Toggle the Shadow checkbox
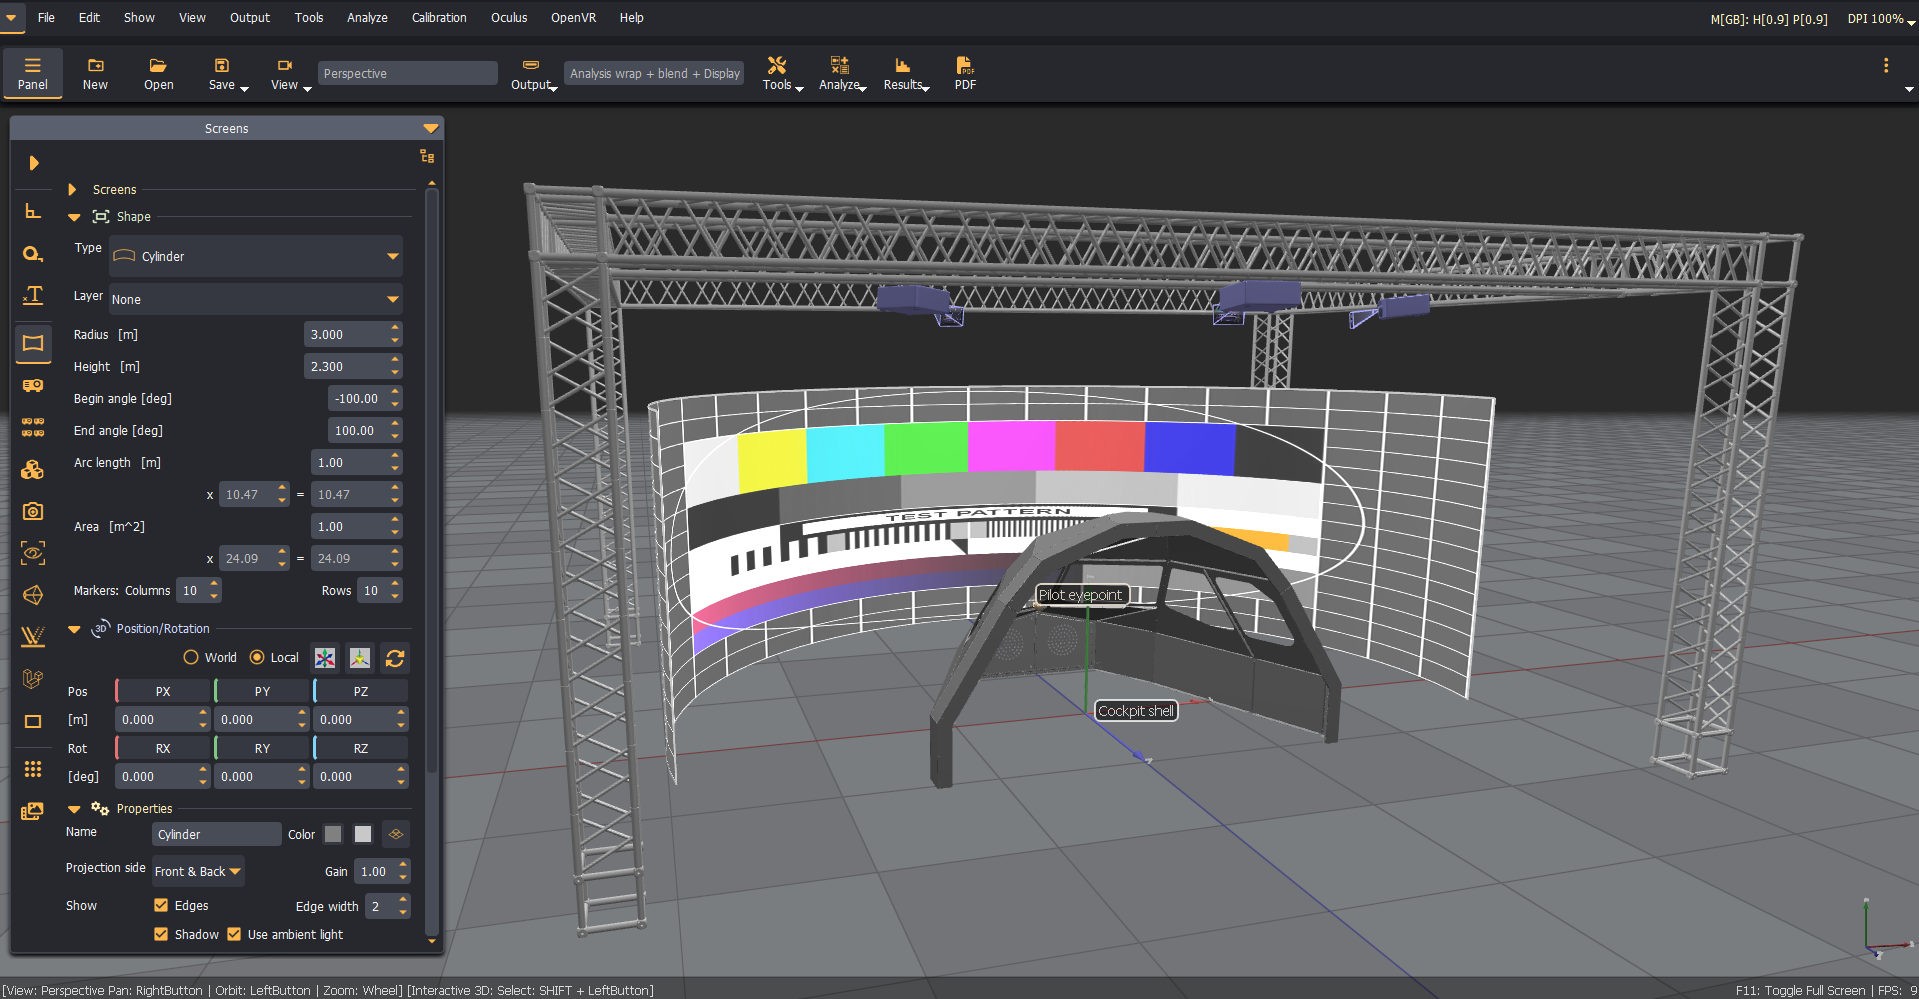This screenshot has width=1919, height=999. pos(161,934)
